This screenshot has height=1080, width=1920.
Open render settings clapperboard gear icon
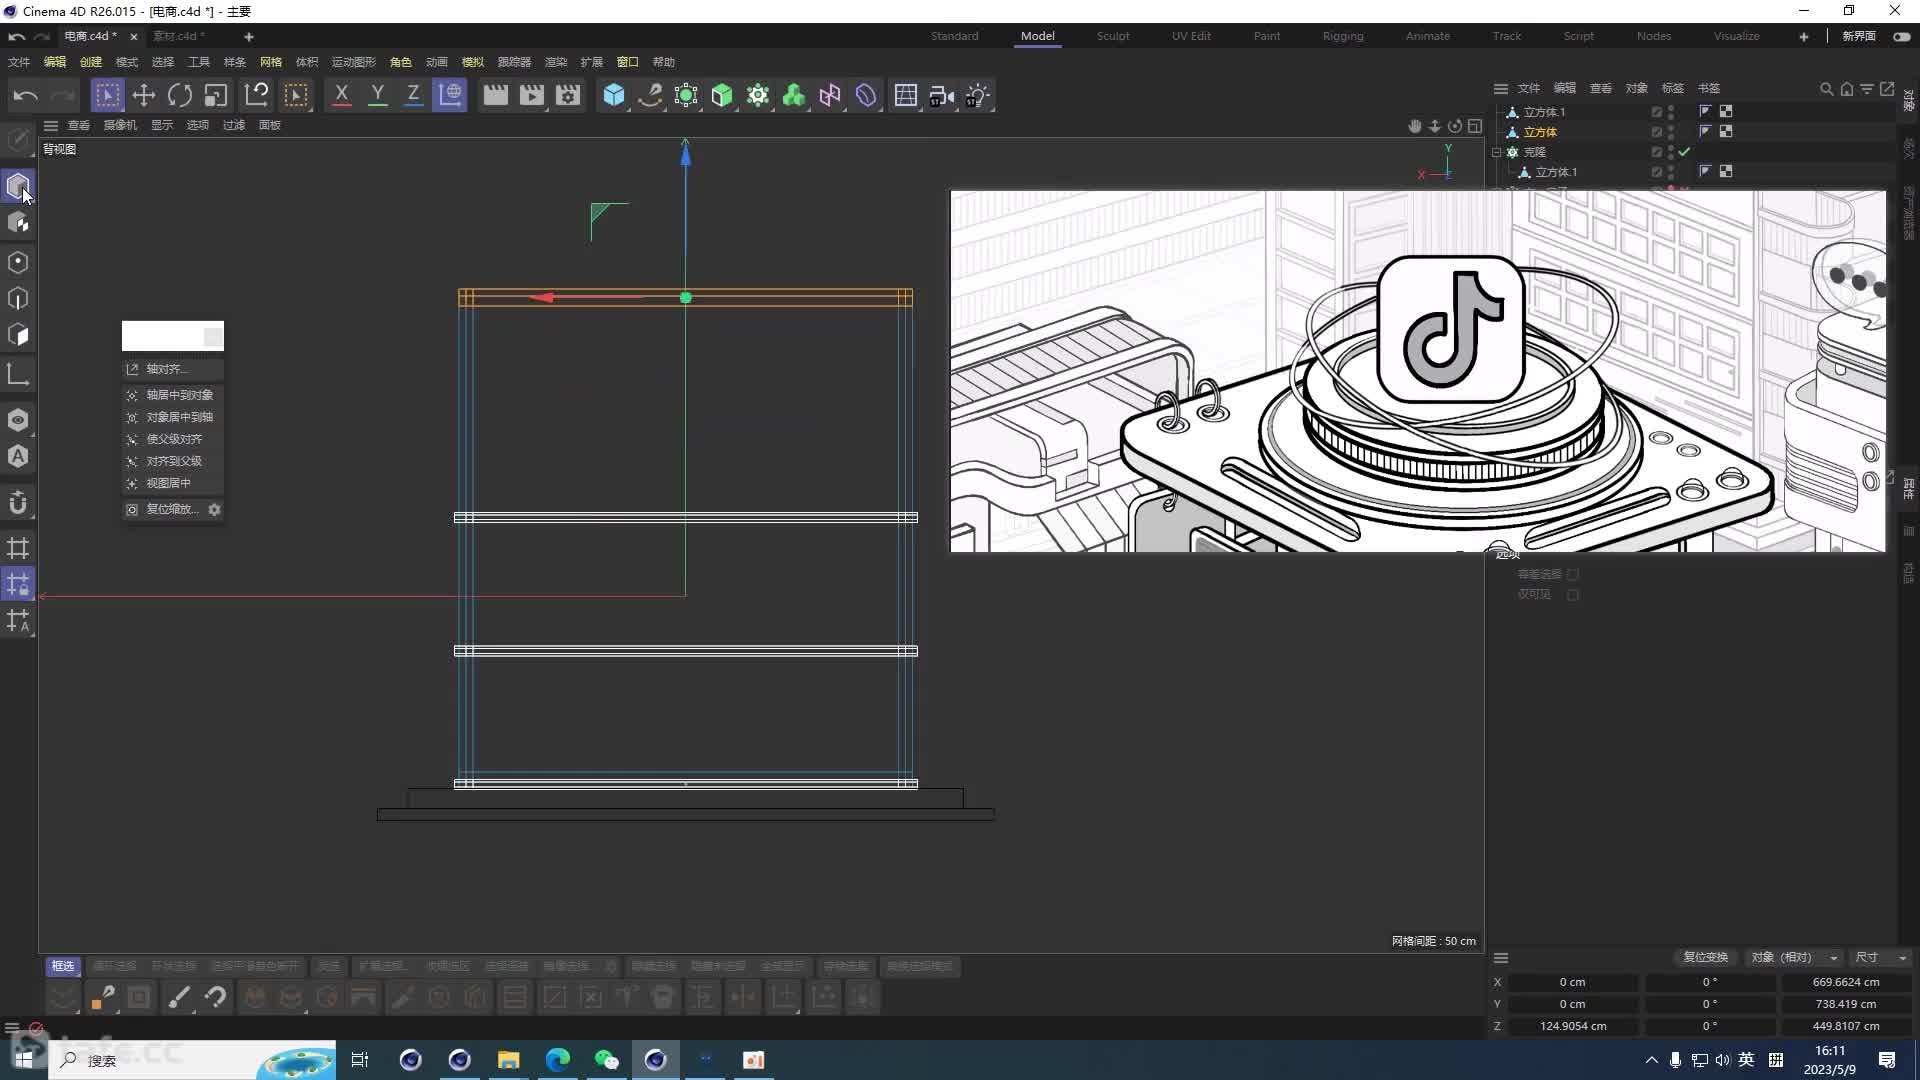pos(568,95)
